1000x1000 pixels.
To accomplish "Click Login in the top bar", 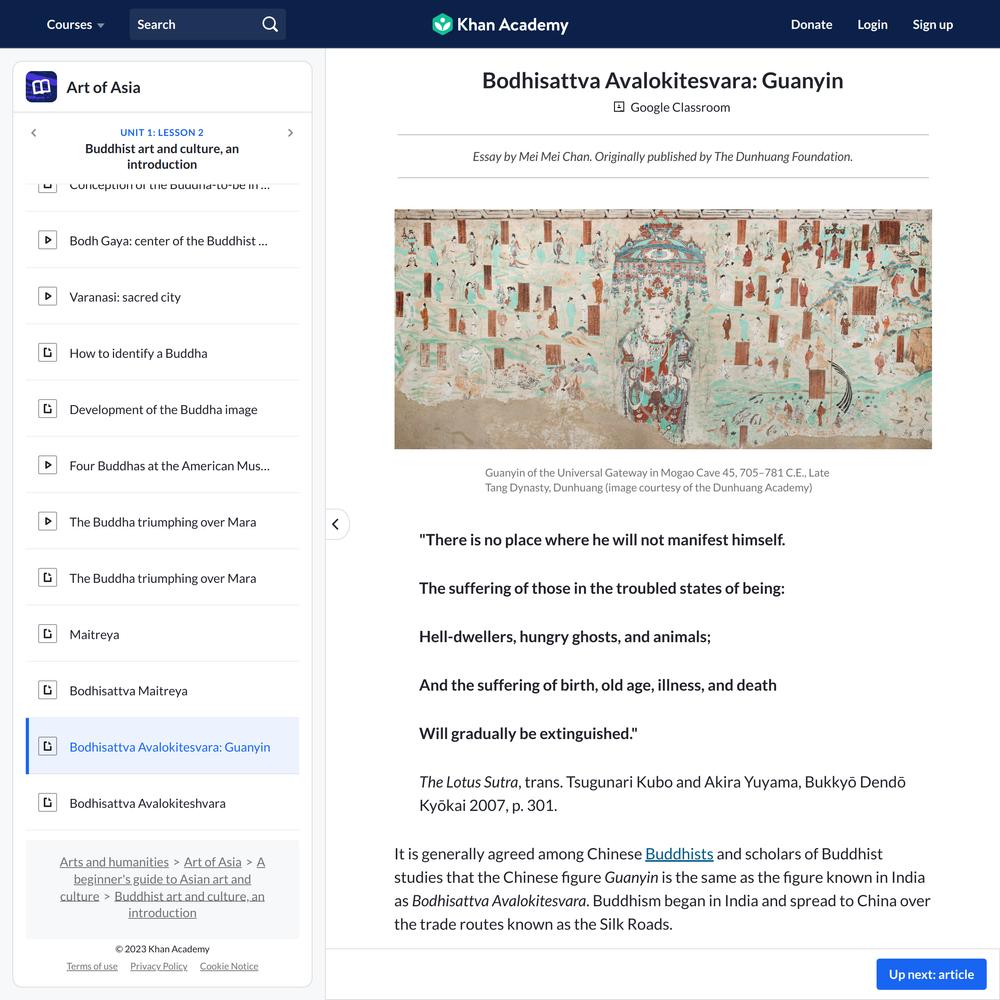I will click(872, 24).
